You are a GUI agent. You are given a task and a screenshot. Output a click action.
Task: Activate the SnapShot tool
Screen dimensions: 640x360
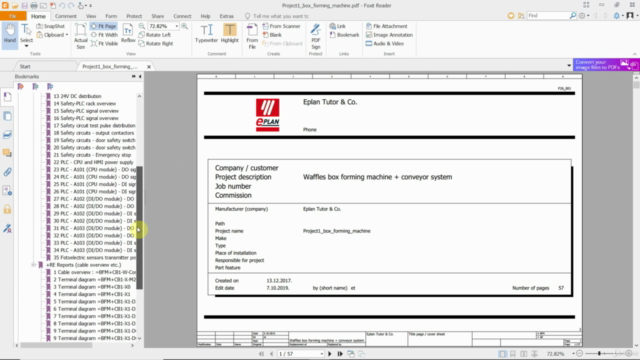tap(51, 26)
